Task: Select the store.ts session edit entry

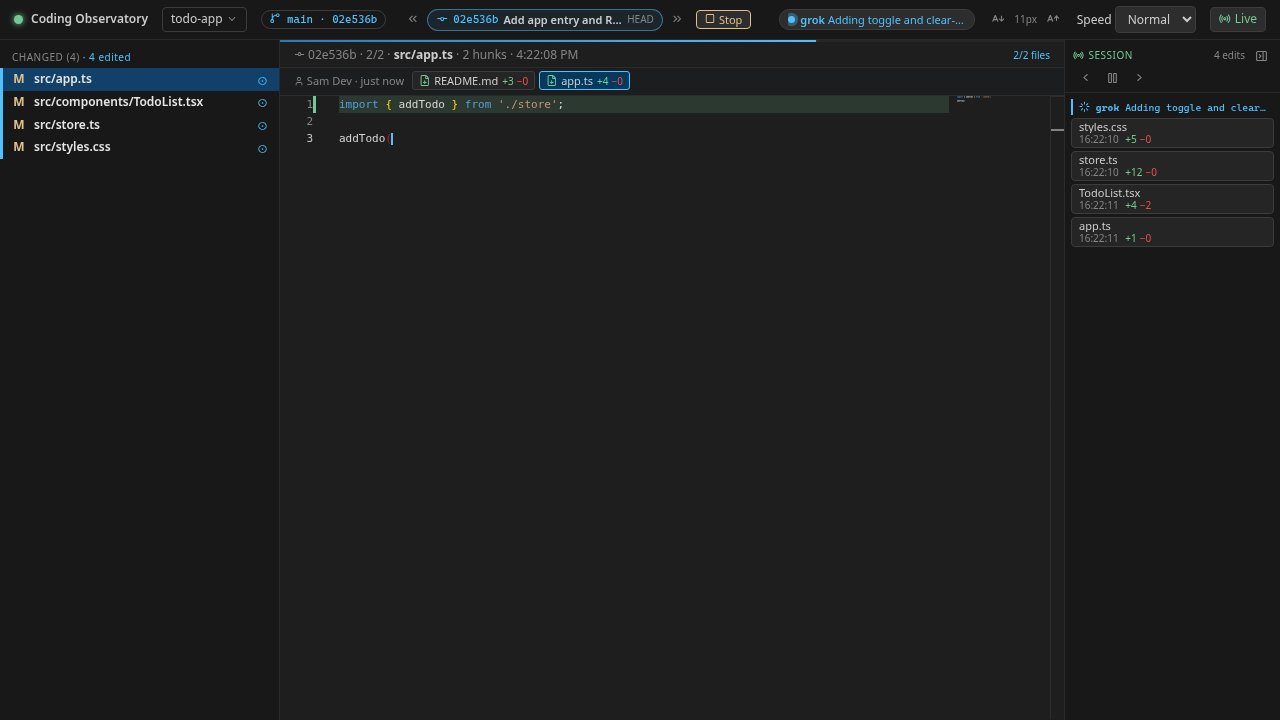Action: [1172, 166]
